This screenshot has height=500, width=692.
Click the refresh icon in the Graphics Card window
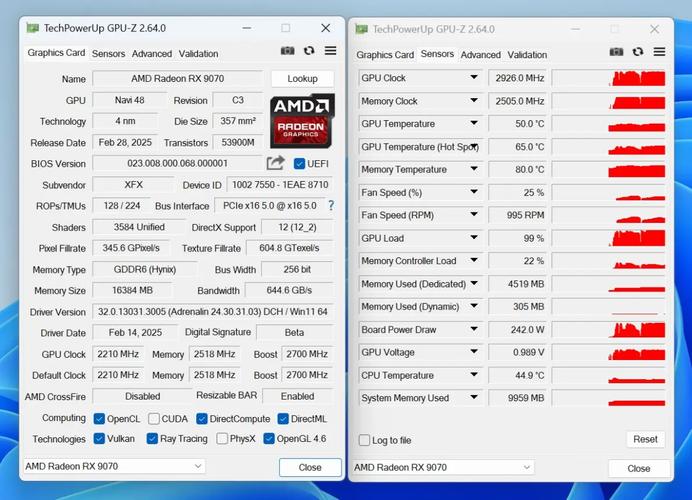(x=309, y=51)
